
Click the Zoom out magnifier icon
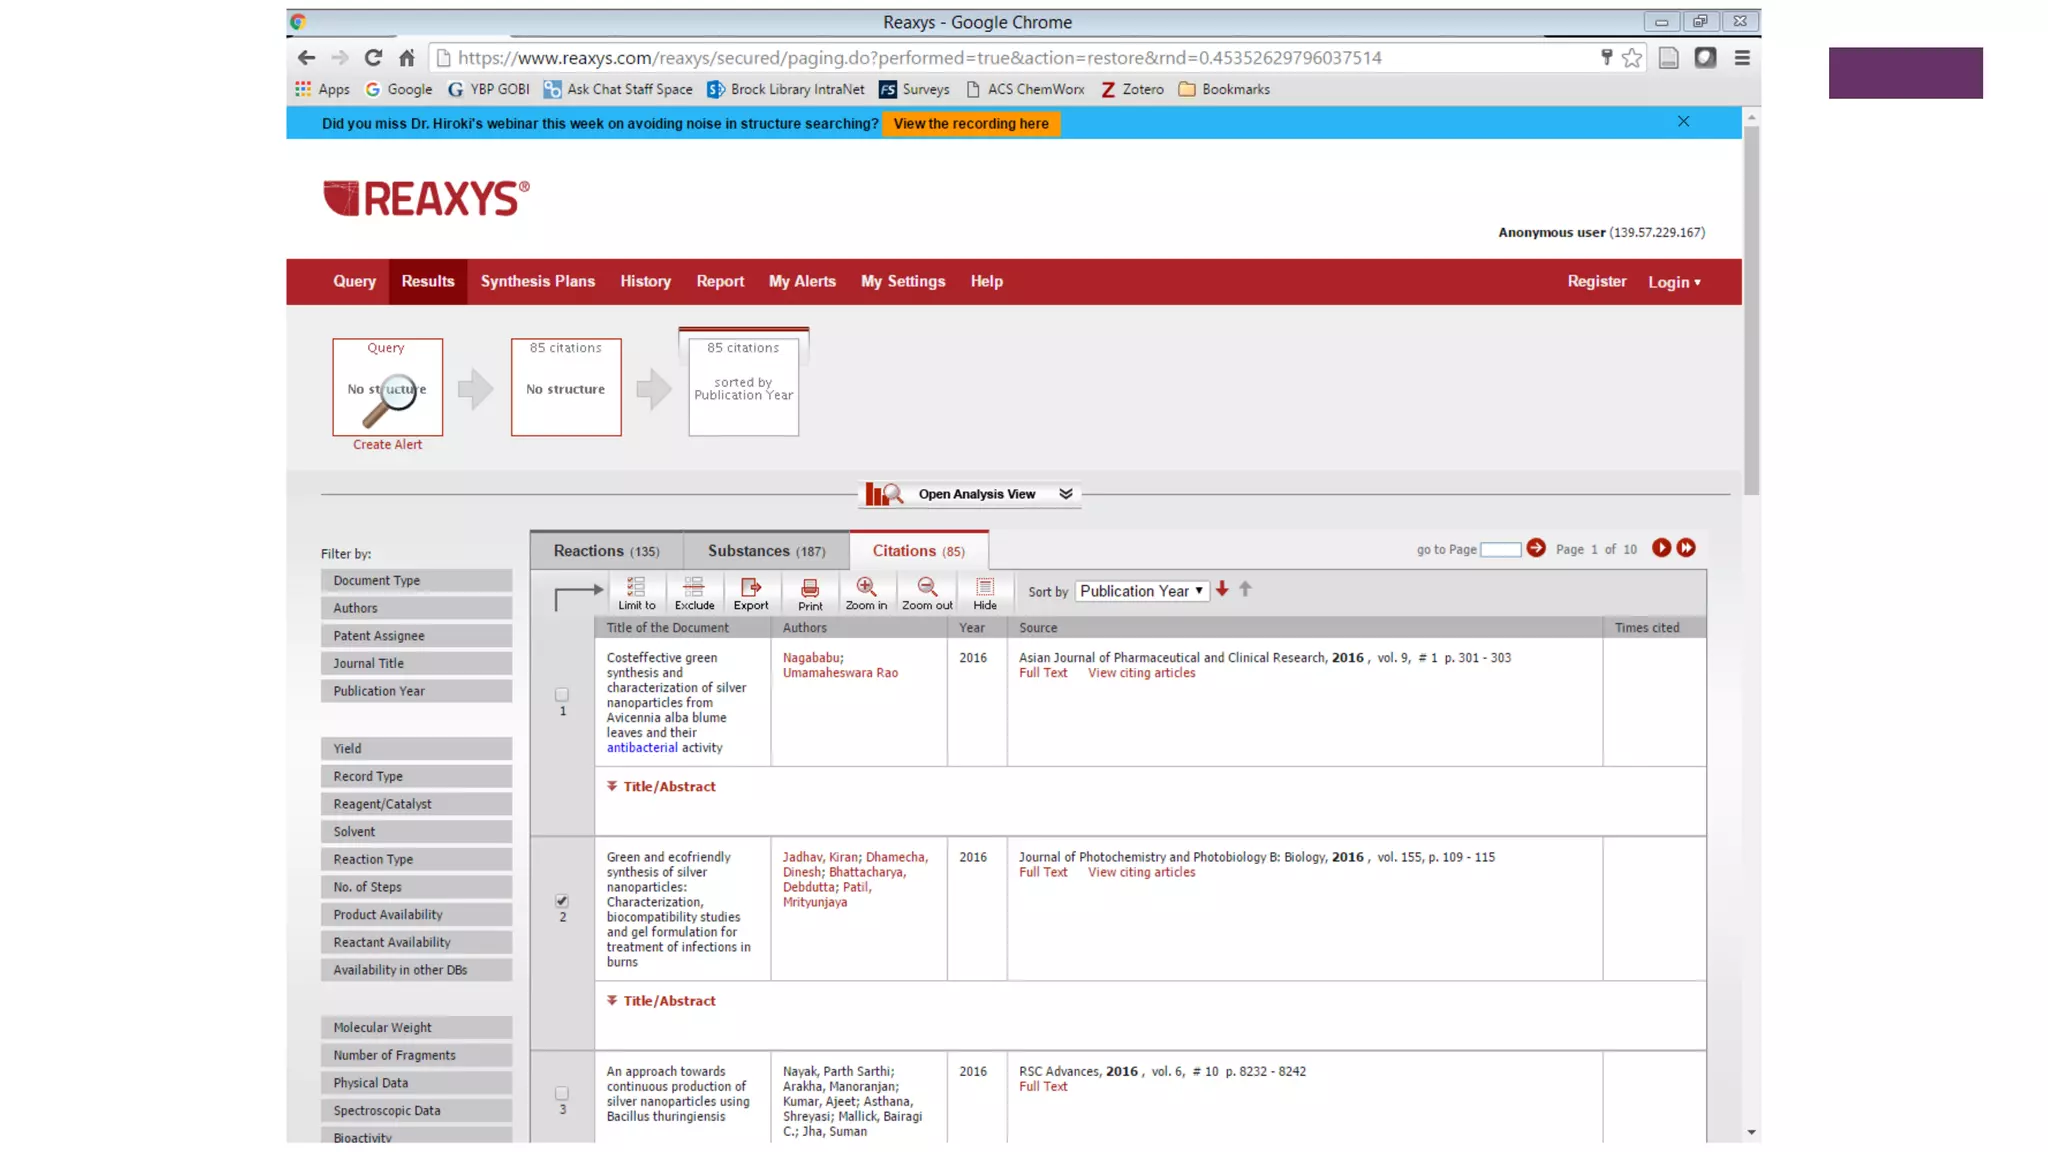[927, 592]
